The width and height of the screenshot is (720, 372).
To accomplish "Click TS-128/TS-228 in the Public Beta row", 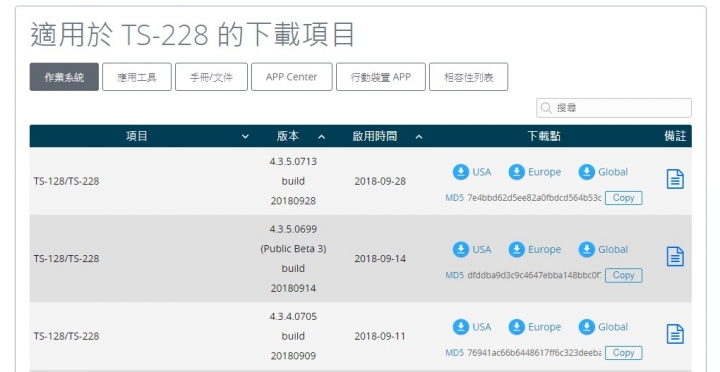I will click(x=66, y=259).
